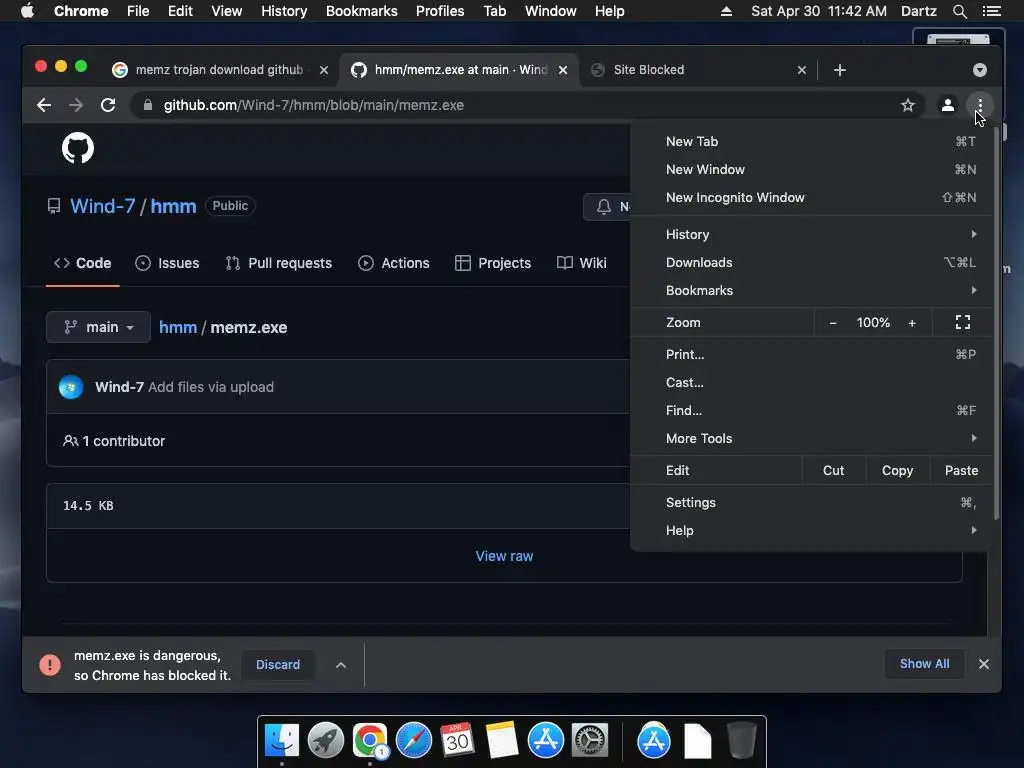Open the Actions tab
1024x768 pixels.
pyautogui.click(x=394, y=263)
